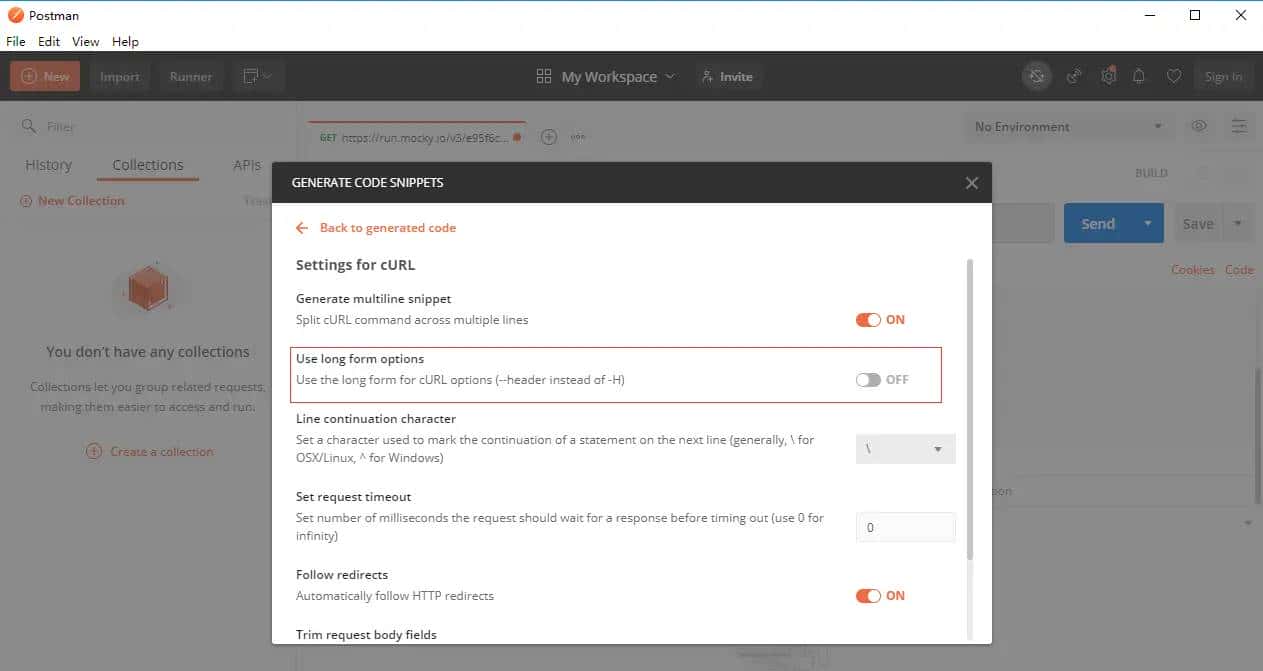
Task: Enable Use long form options toggle
Action: (868, 380)
